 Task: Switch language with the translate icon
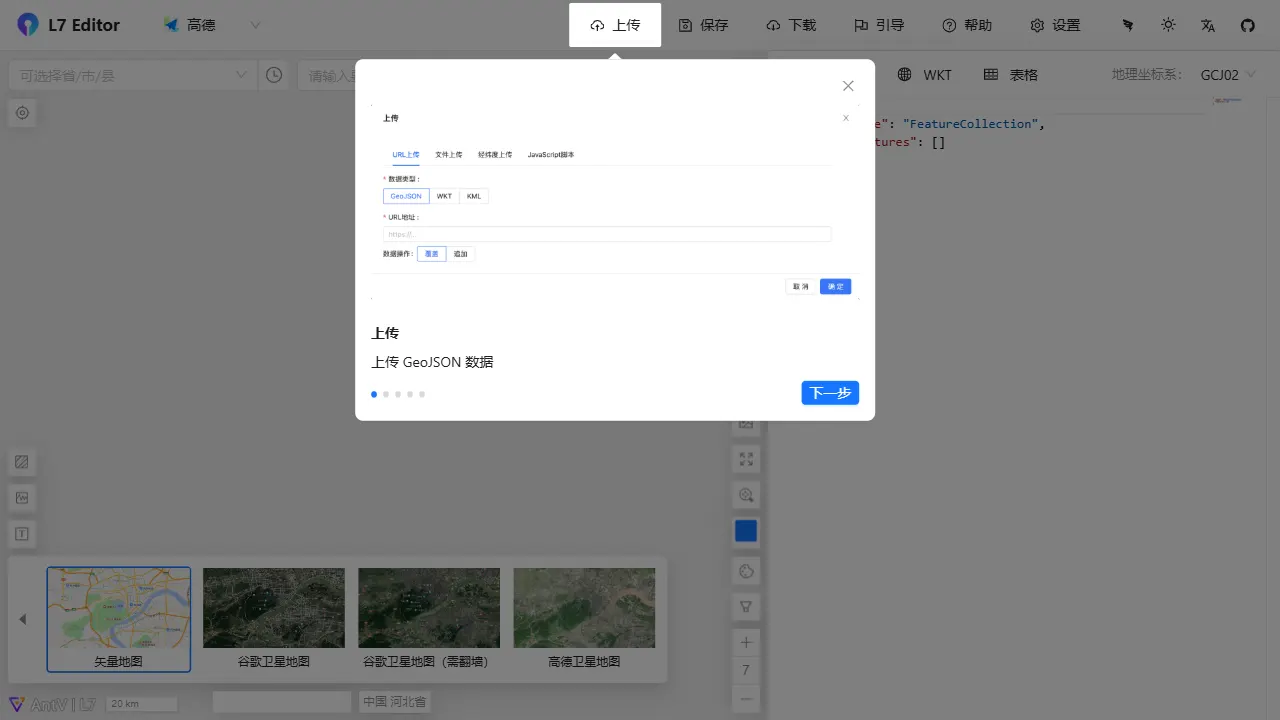coord(1208,25)
